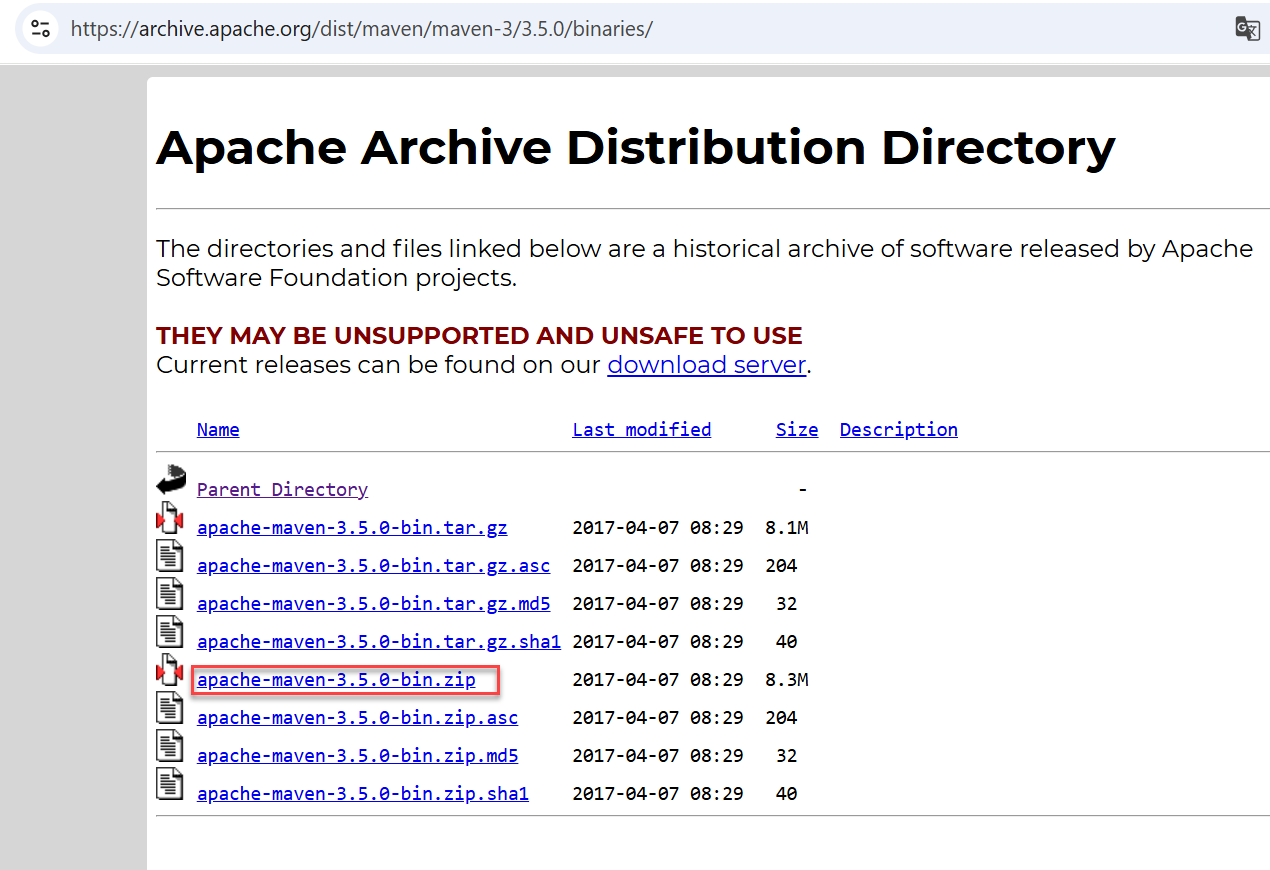Screen dimensions: 1270x870
Task: Sort listing by Description column
Action: (x=899, y=430)
